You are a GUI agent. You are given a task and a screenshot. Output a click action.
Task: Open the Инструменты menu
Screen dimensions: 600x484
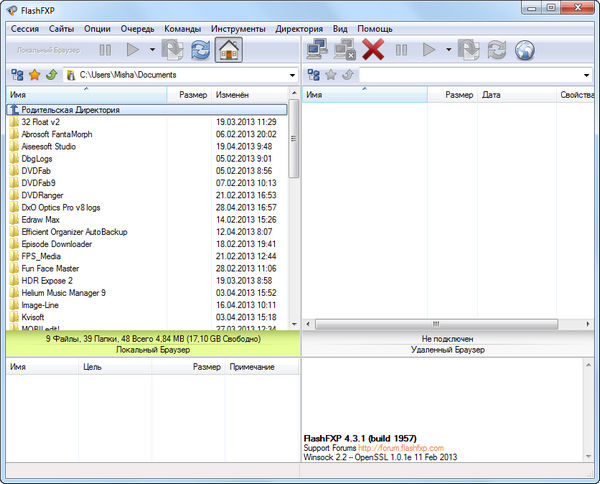click(x=238, y=29)
